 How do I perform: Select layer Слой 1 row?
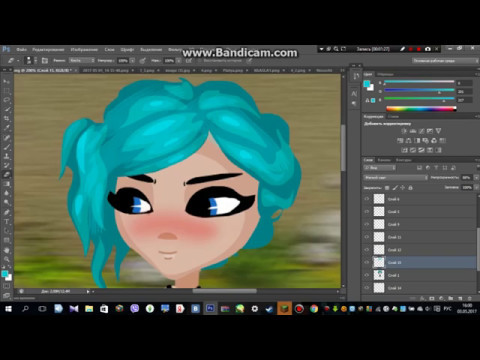(419, 275)
